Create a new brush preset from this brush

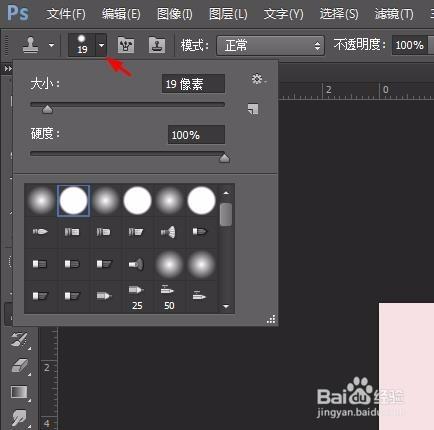pyautogui.click(x=253, y=109)
